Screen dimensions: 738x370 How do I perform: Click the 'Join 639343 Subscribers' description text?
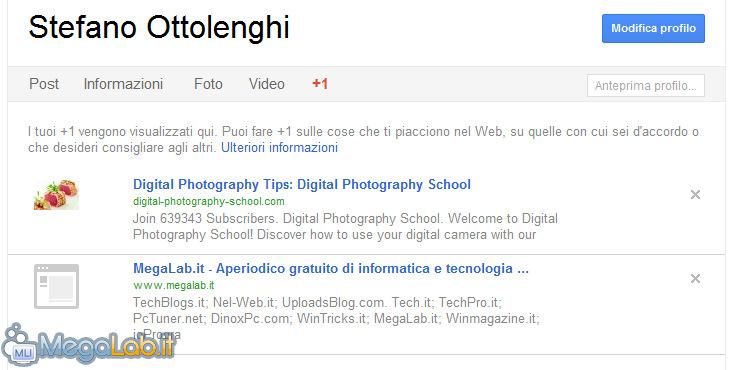coord(345,226)
